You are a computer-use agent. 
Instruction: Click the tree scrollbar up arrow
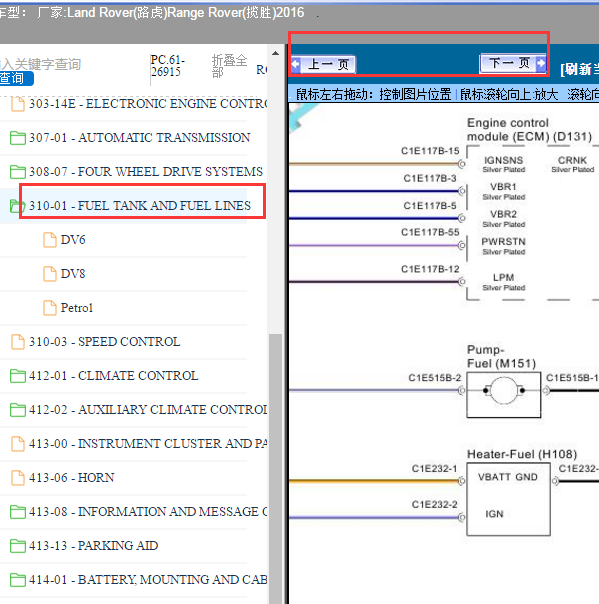point(275,54)
